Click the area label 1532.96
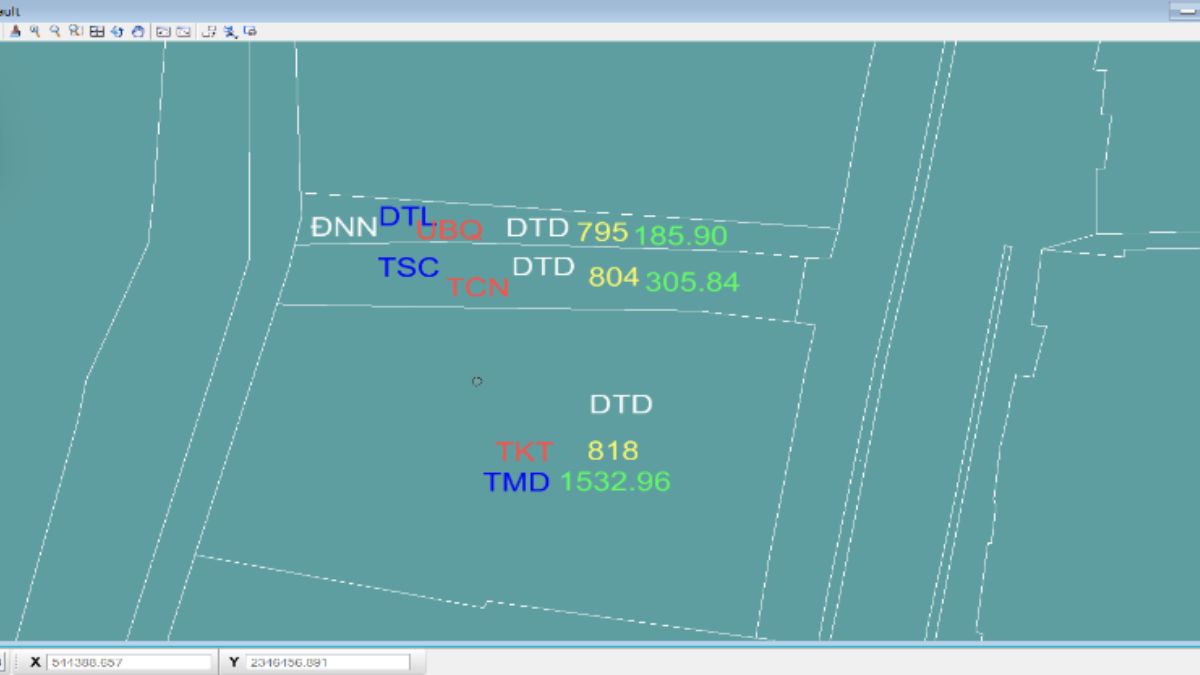The width and height of the screenshot is (1200, 675). (615, 482)
